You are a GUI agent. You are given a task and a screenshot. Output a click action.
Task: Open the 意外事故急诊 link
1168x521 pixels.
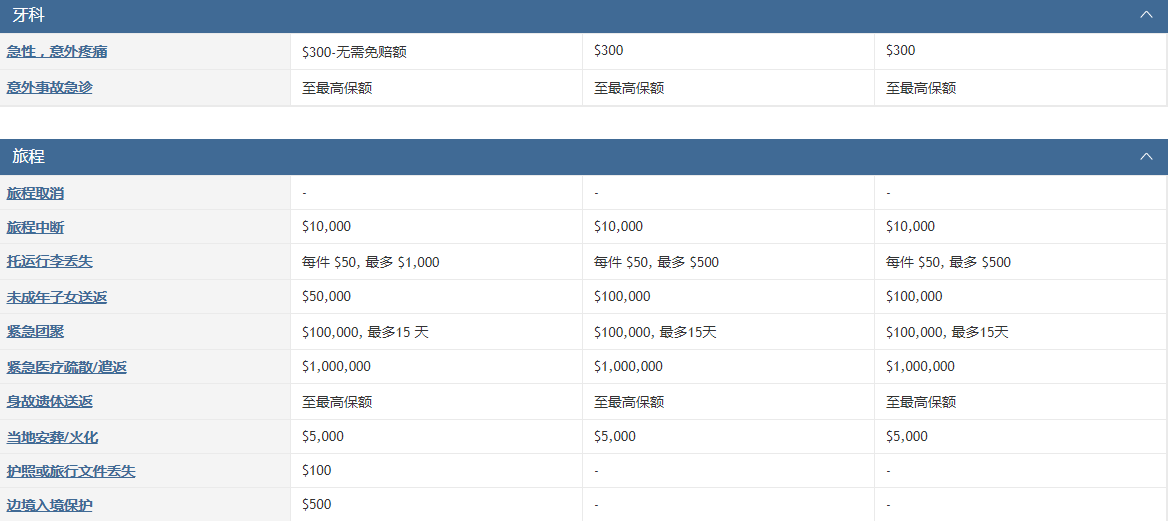point(49,87)
